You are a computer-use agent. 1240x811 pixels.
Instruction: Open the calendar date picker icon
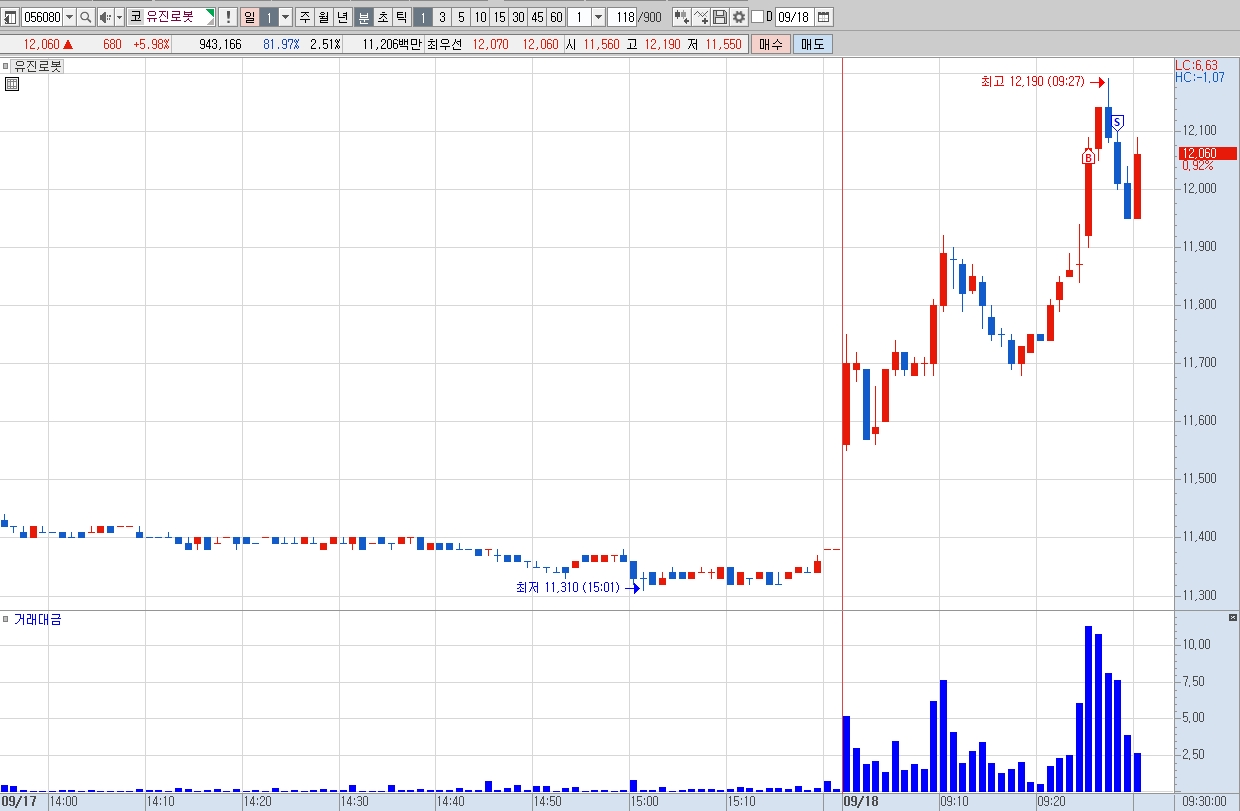pyautogui.click(x=823, y=17)
